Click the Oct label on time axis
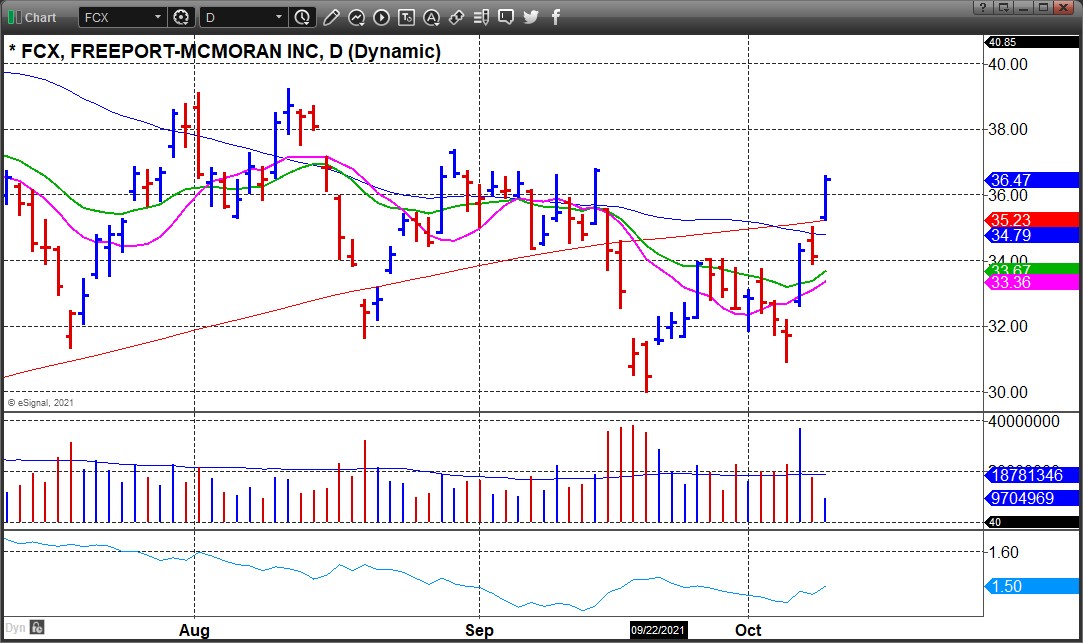Viewport: 1083px width, 643px height. [x=748, y=630]
